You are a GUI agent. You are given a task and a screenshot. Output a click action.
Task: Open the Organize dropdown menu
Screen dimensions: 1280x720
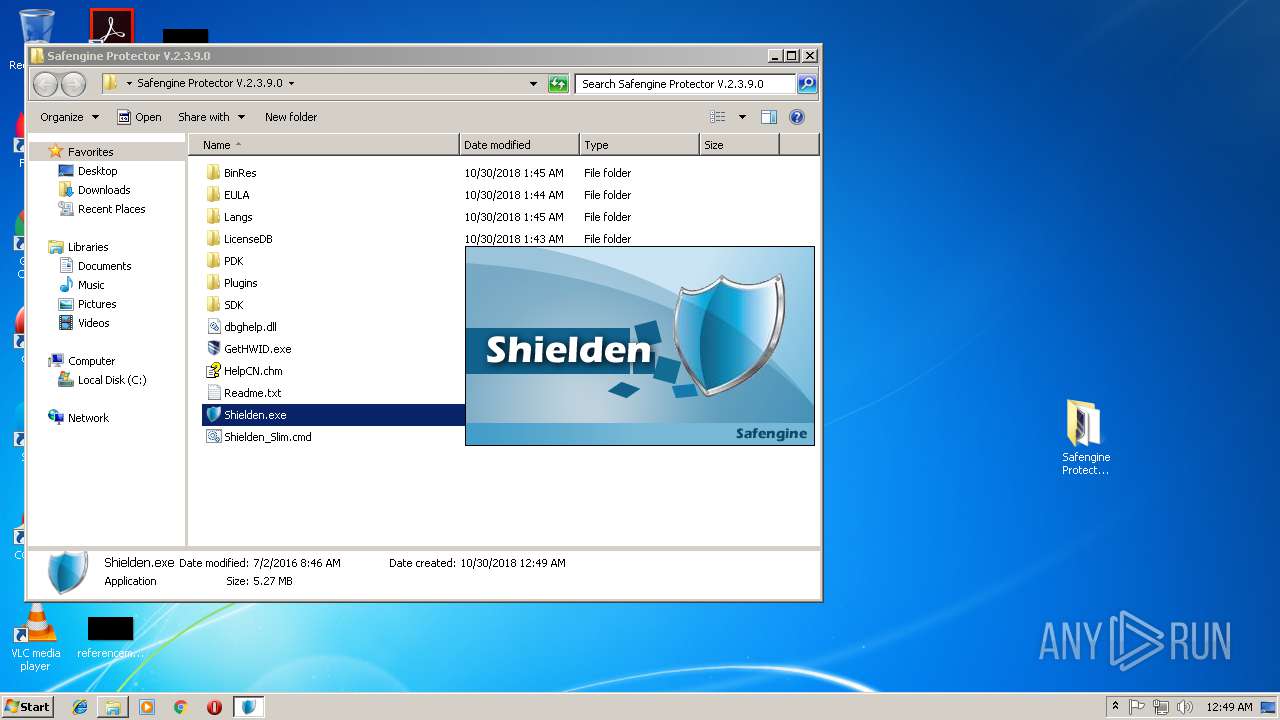[70, 117]
